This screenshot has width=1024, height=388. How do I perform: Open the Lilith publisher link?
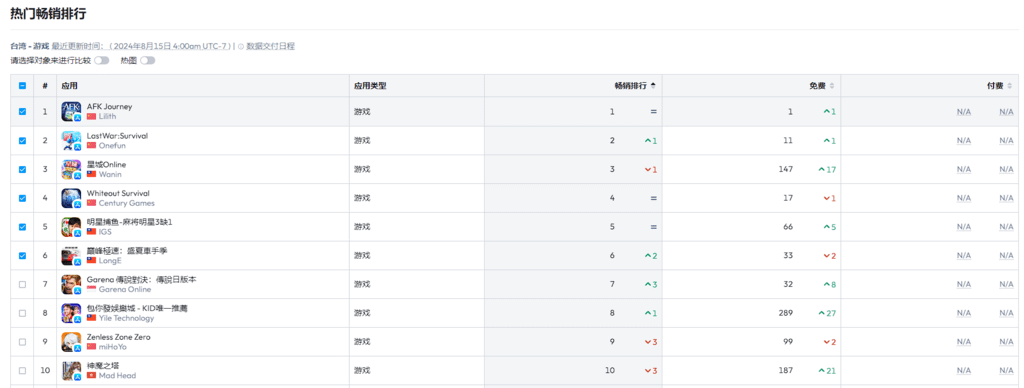[x=108, y=116]
